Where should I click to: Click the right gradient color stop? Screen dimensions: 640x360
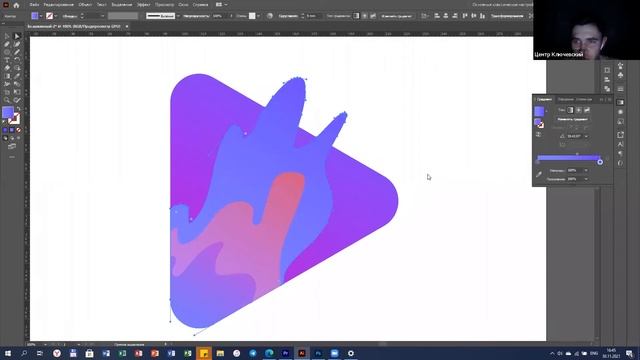click(600, 162)
